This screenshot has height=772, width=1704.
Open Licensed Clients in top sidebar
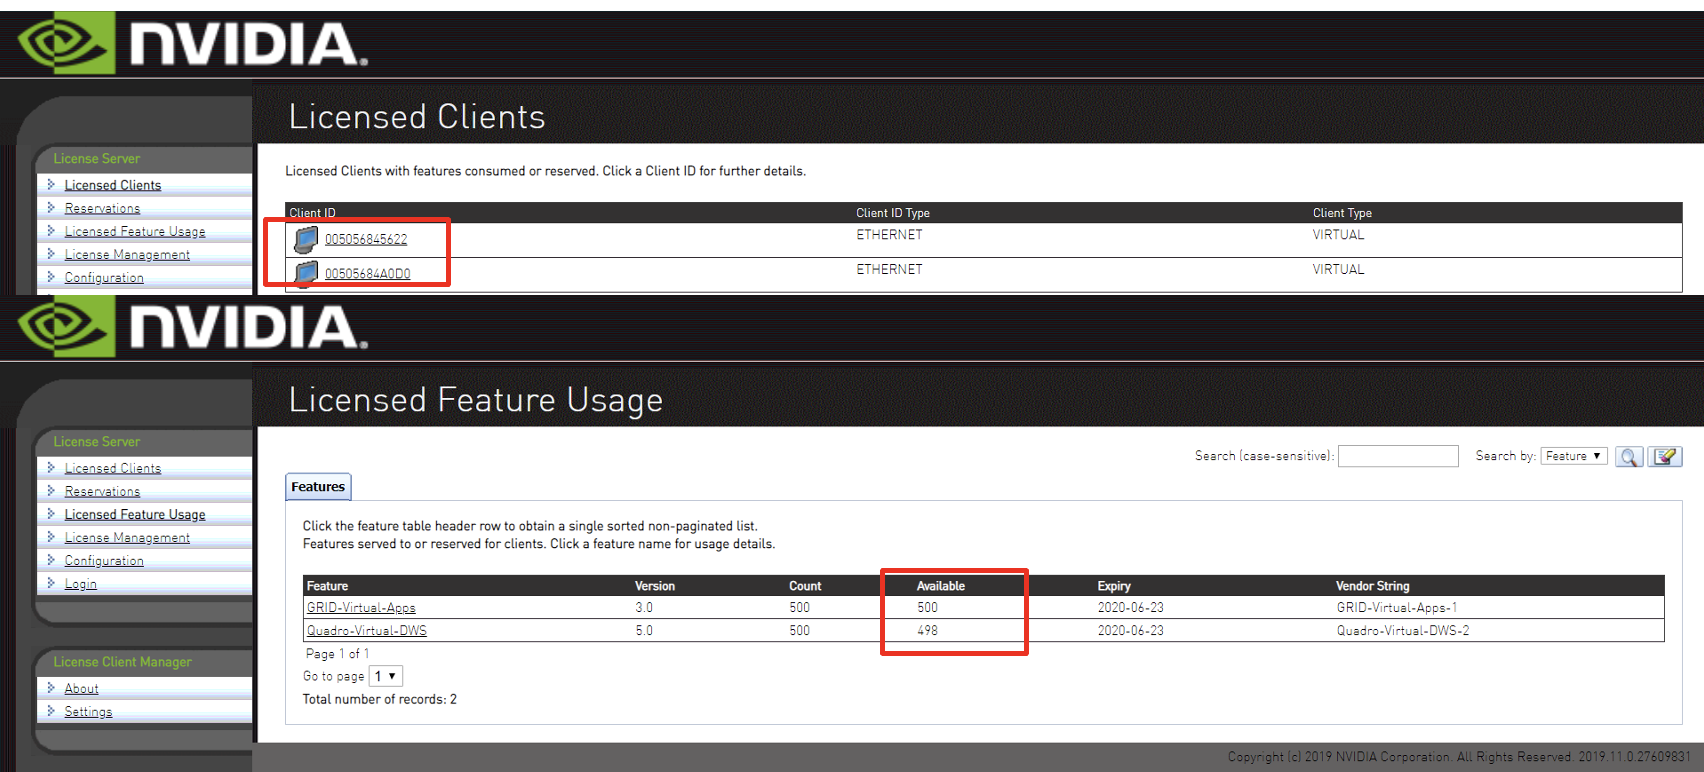point(113,185)
